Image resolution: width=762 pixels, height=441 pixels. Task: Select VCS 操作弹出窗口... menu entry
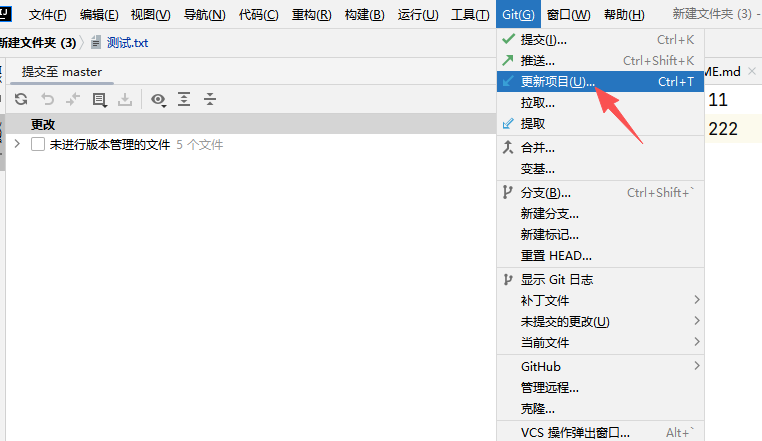(600, 432)
